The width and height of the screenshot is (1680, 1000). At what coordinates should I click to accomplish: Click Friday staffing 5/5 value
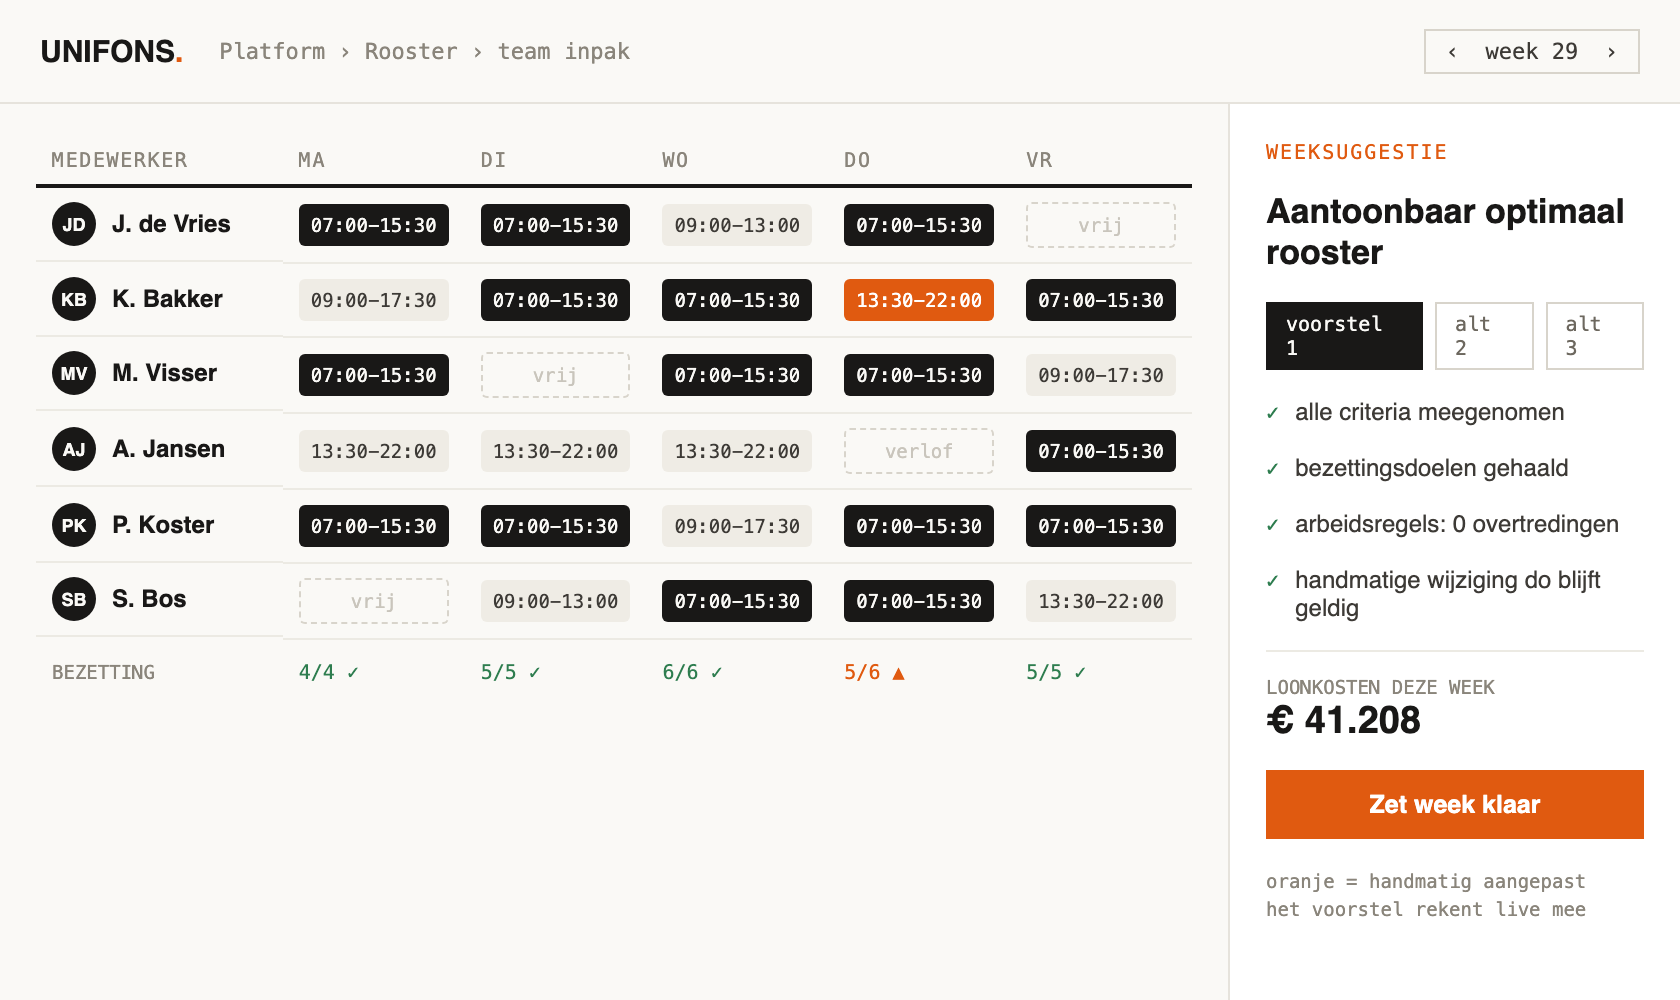(x=1044, y=672)
